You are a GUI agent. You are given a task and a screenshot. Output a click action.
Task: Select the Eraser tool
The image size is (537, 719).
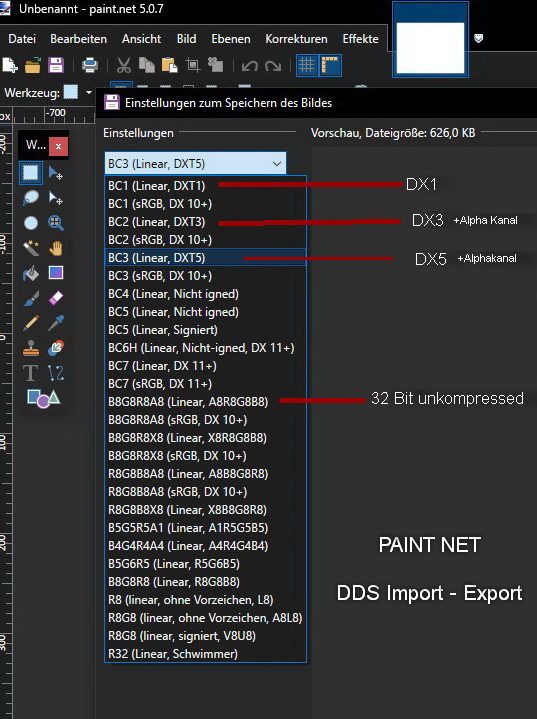(x=55, y=298)
